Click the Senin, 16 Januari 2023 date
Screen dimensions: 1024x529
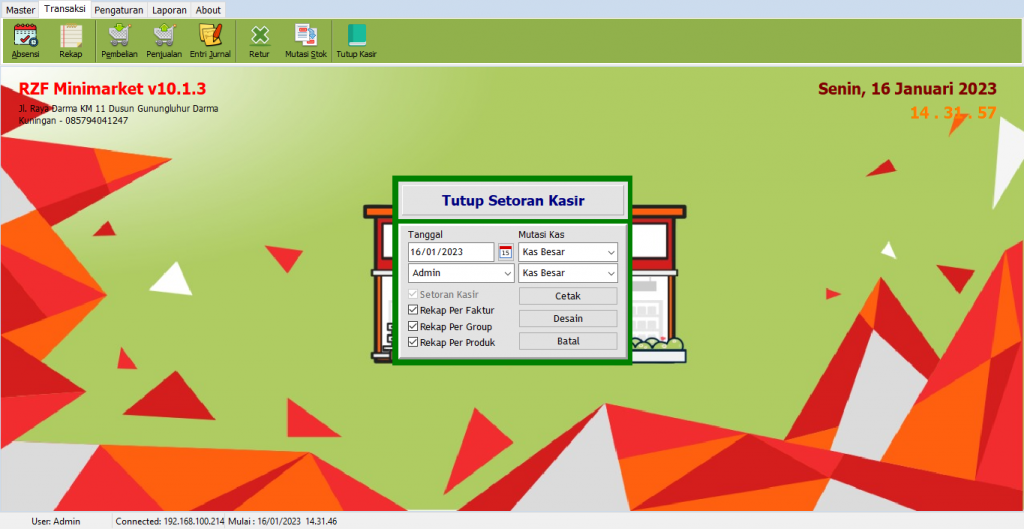tap(907, 89)
